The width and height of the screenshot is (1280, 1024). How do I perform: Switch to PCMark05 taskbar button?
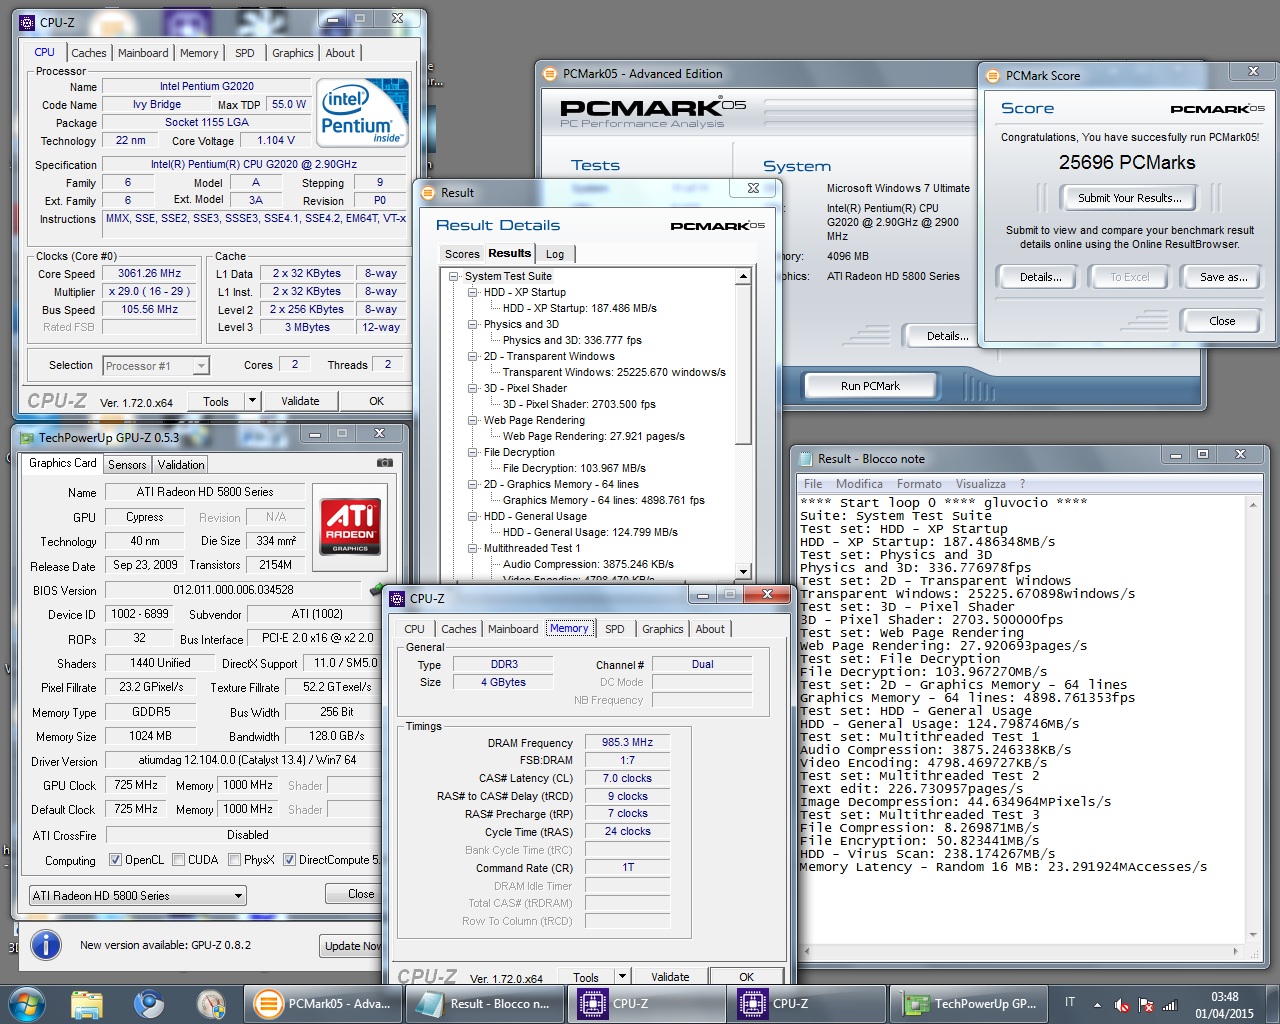coord(325,1004)
